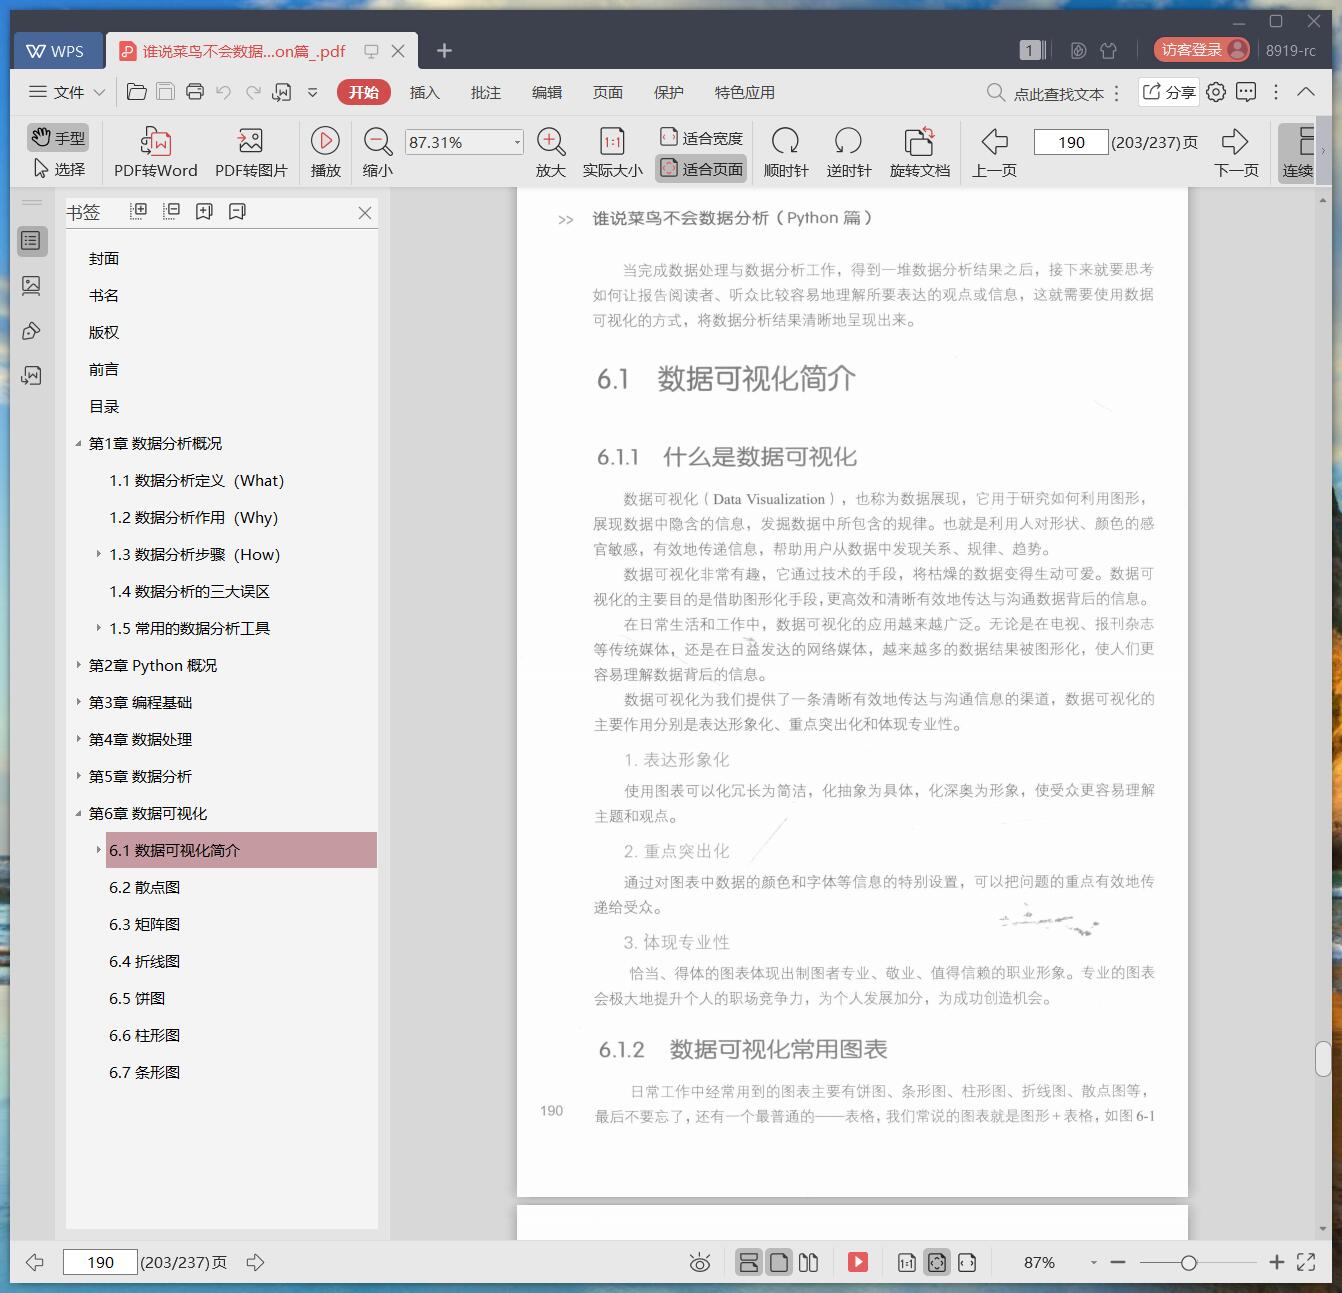Expand 第3章 编程基础 node
This screenshot has width=1342, height=1293.
[78, 702]
